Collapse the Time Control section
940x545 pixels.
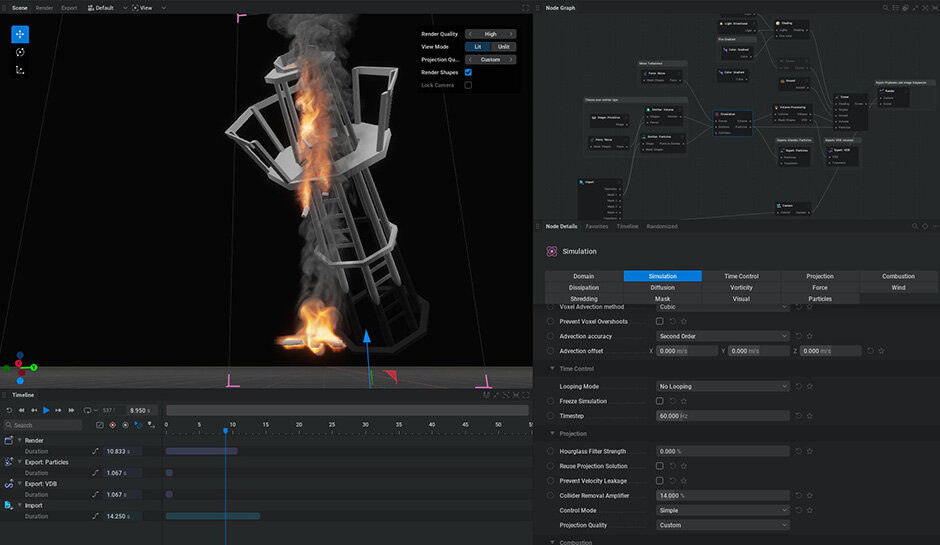[x=552, y=369]
